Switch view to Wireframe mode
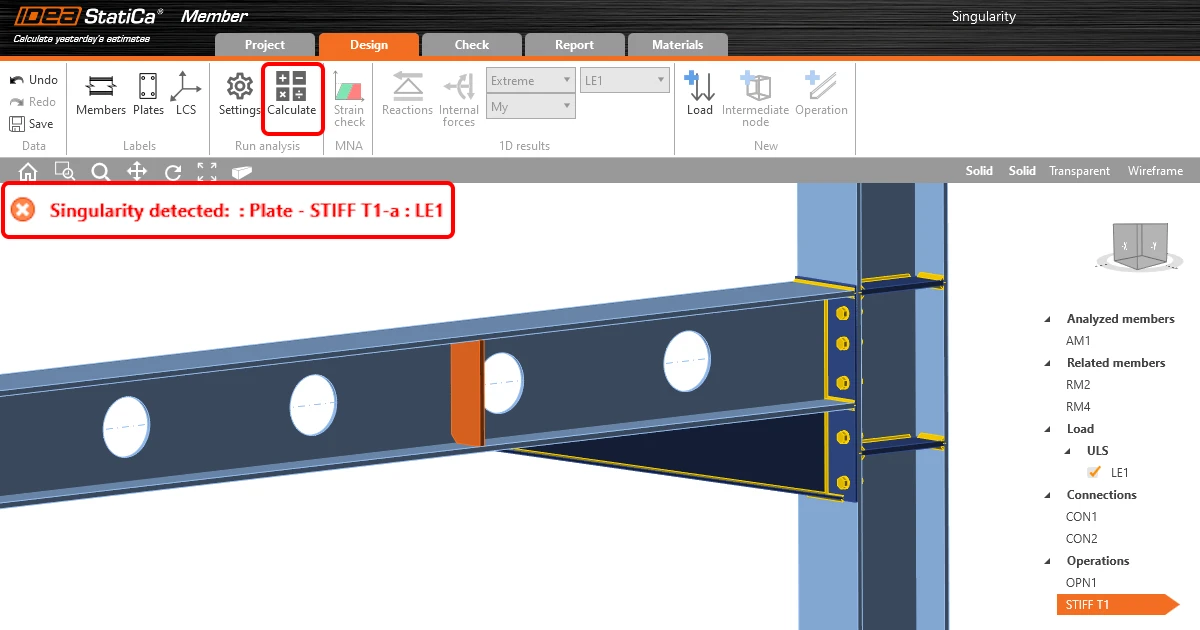 tap(1155, 171)
